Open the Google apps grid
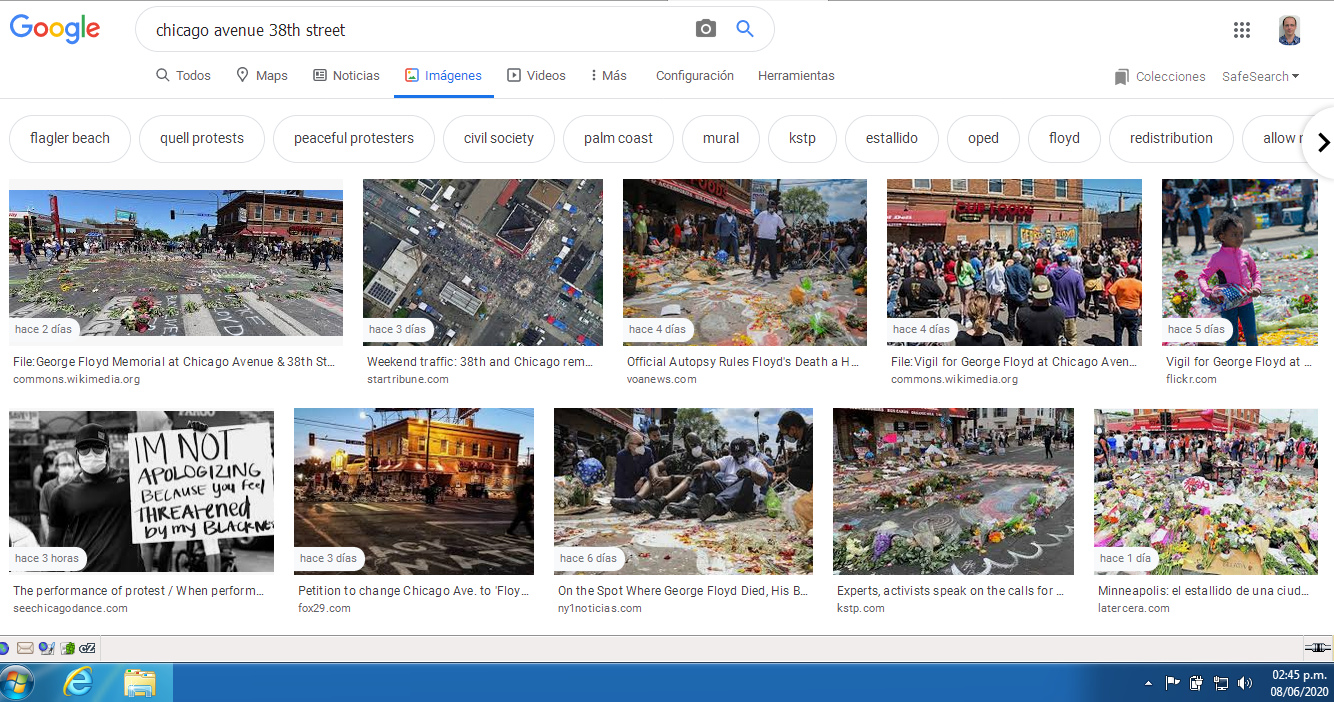The image size is (1334, 702). 1242,30
